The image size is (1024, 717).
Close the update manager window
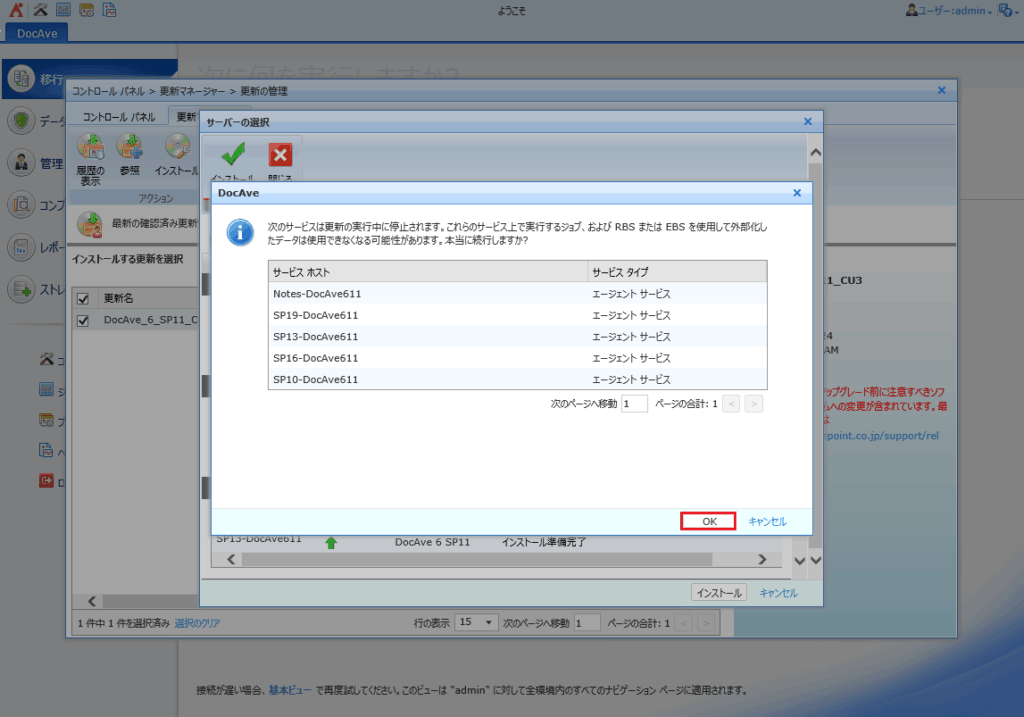[942, 90]
